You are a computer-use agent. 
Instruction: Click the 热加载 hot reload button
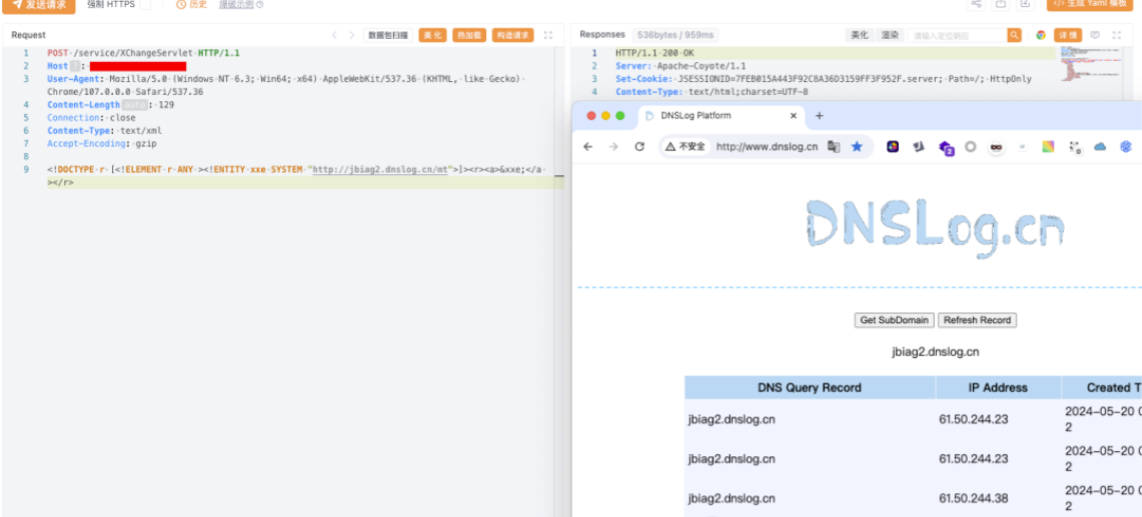469,35
